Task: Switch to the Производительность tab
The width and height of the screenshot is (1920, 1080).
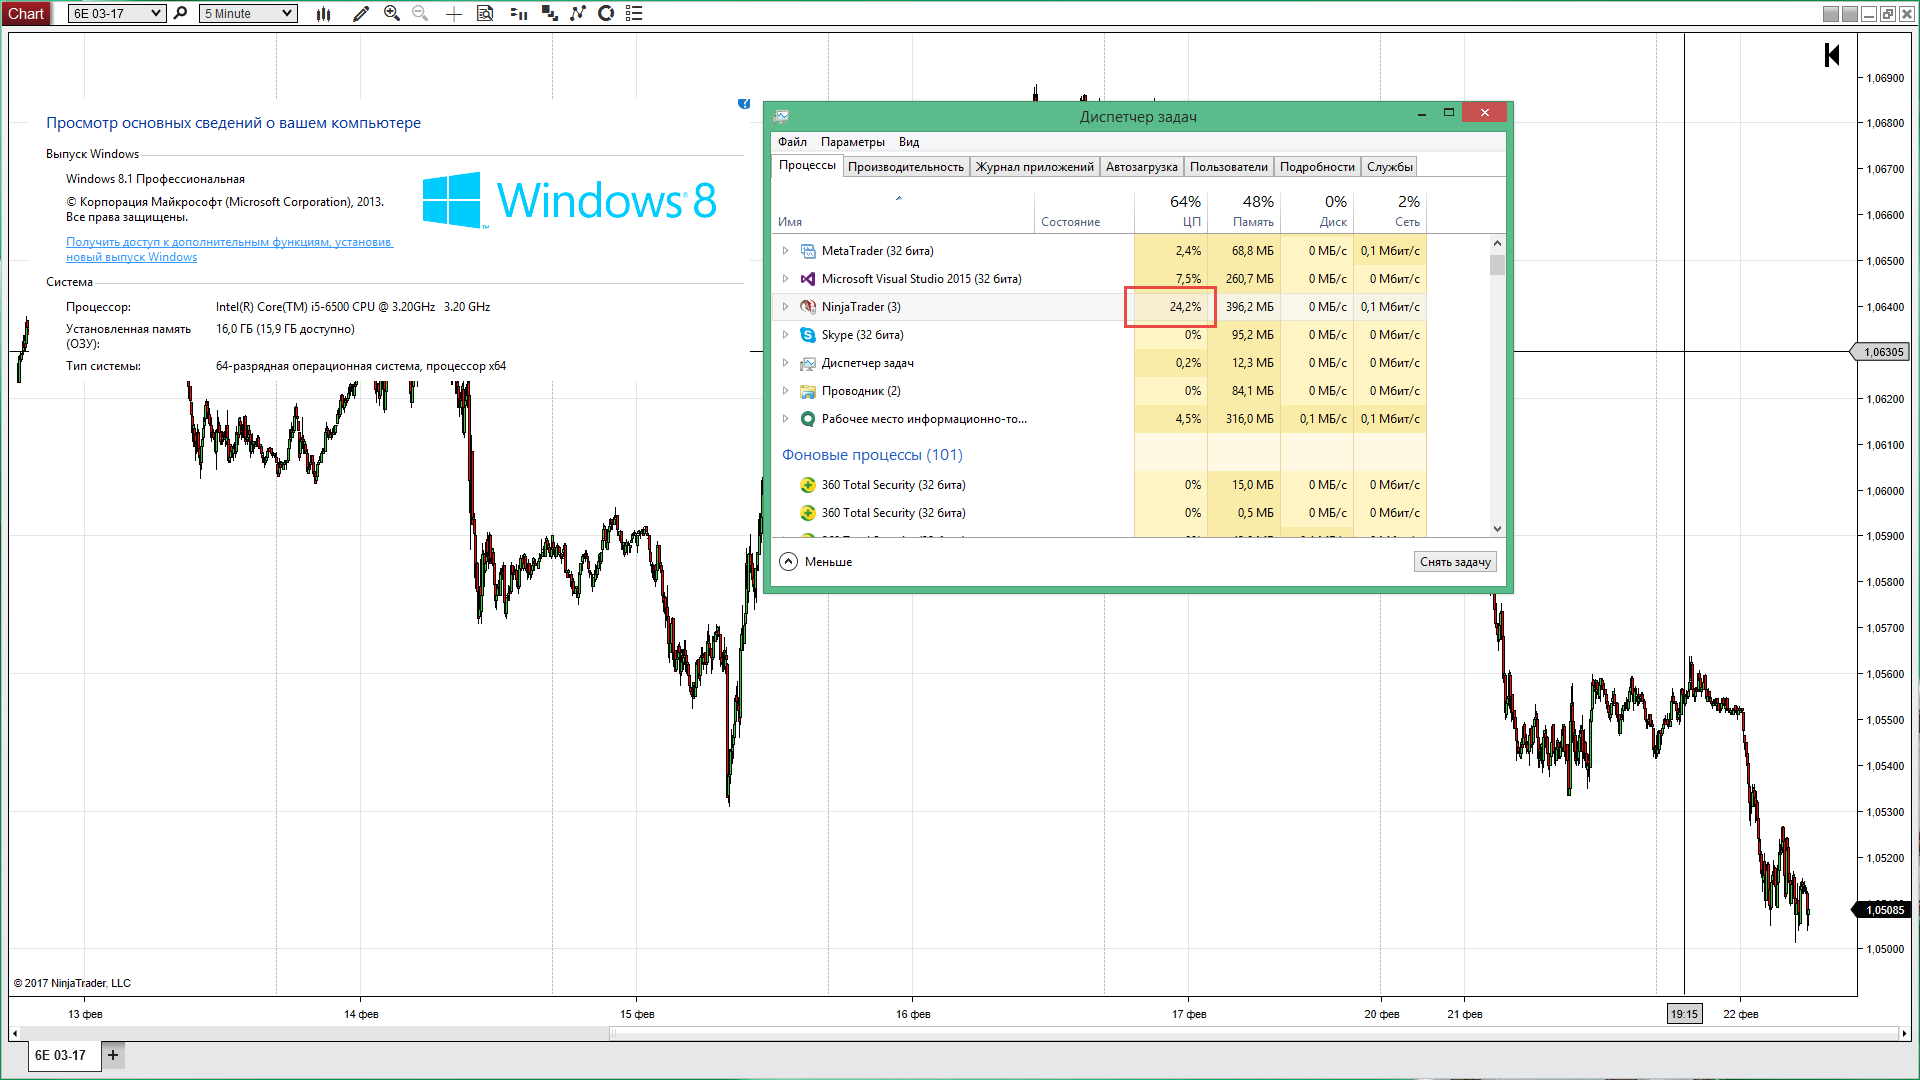Action: coord(905,167)
